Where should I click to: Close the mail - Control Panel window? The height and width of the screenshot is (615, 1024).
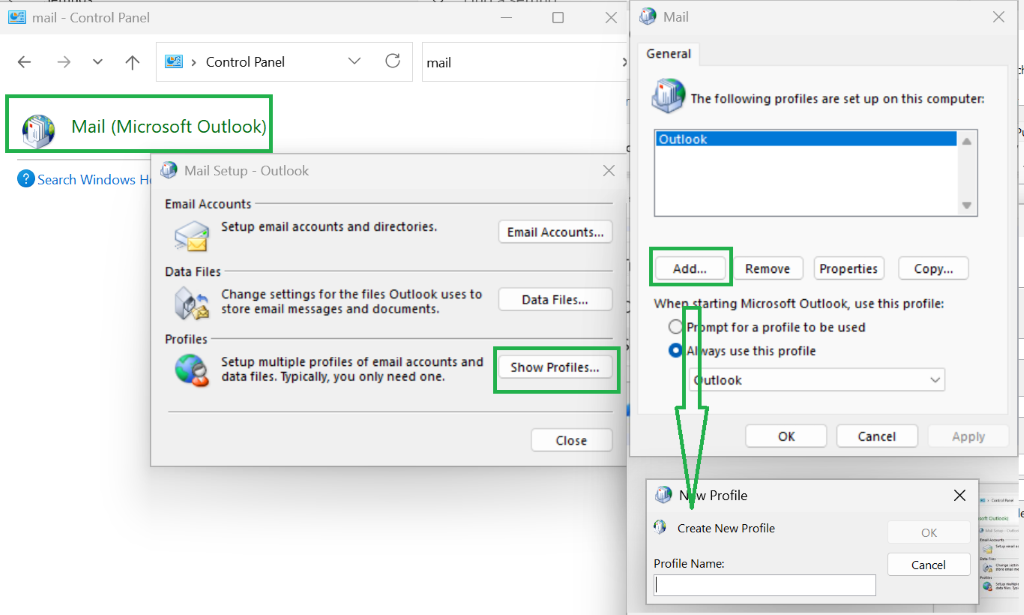pos(611,18)
